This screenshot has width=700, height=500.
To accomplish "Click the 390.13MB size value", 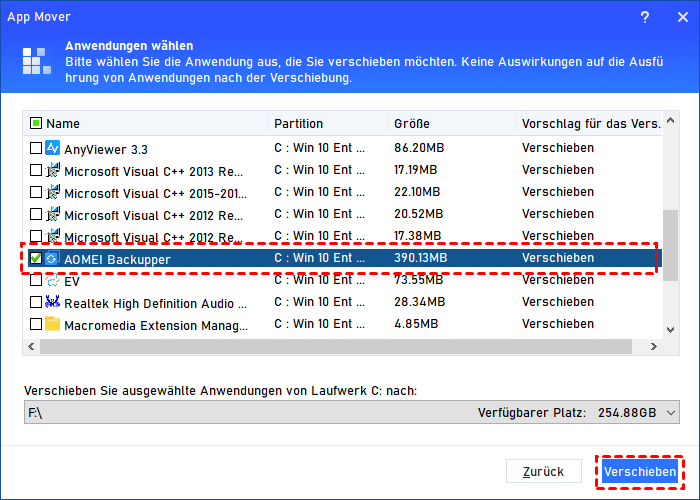I will [420, 258].
